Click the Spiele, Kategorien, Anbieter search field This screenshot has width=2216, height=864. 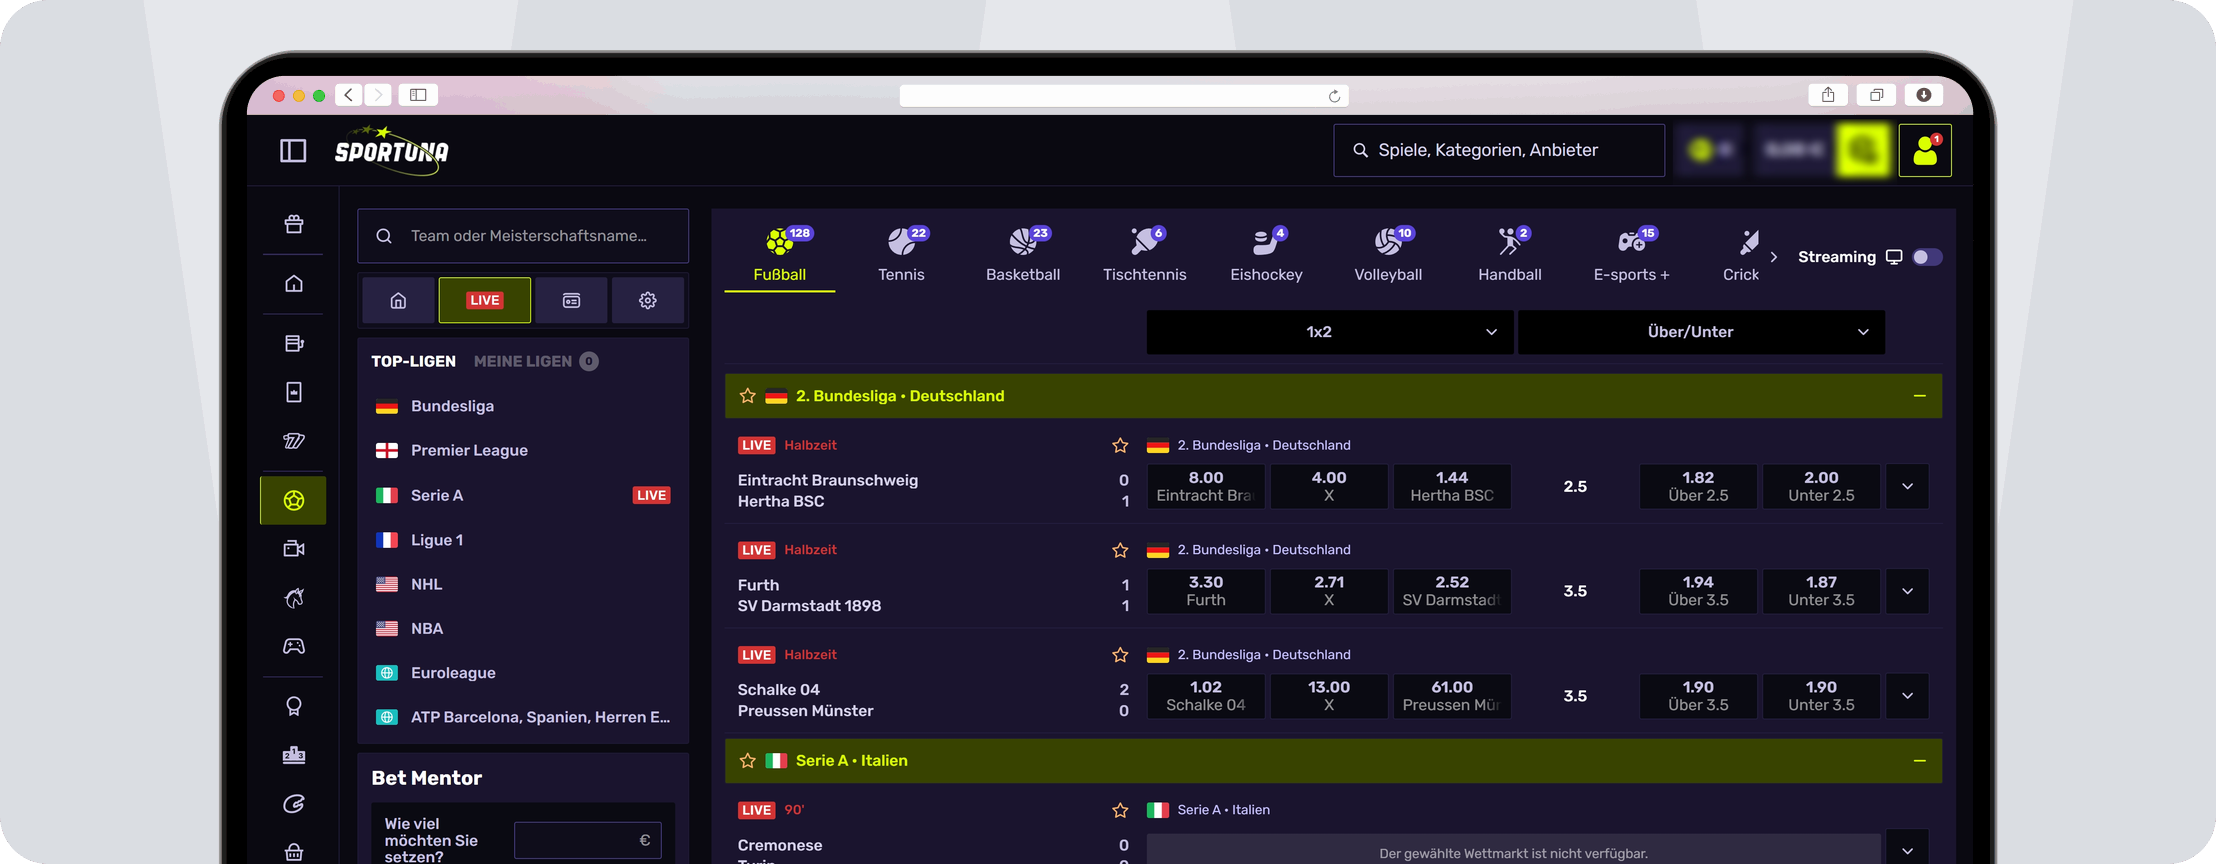click(x=1499, y=150)
